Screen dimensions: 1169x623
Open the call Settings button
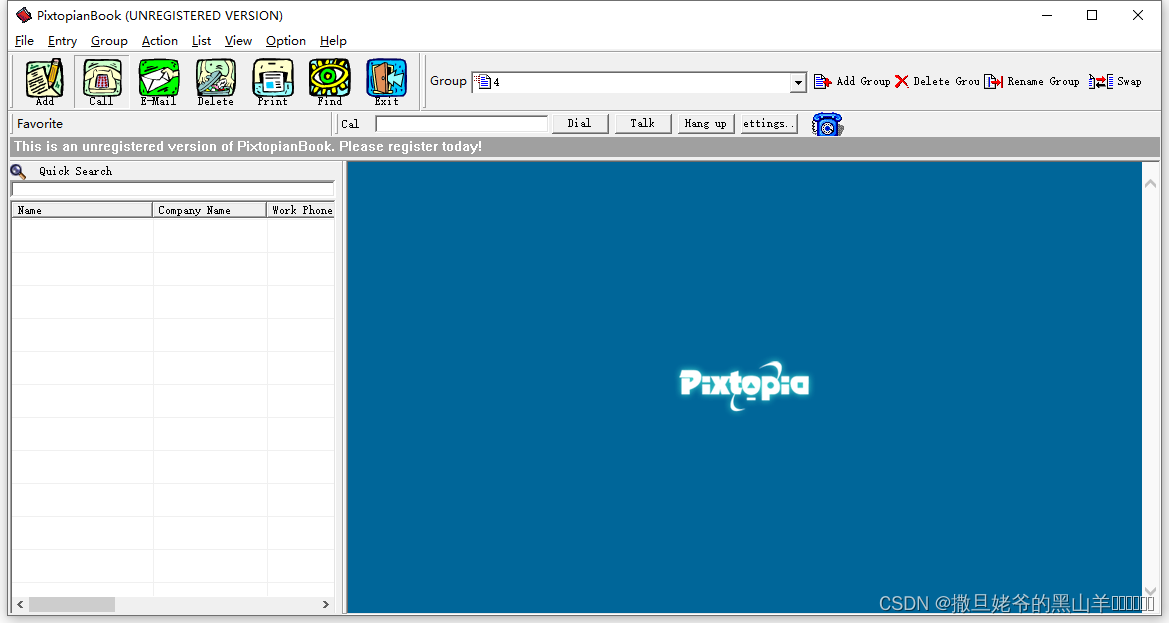tap(769, 124)
